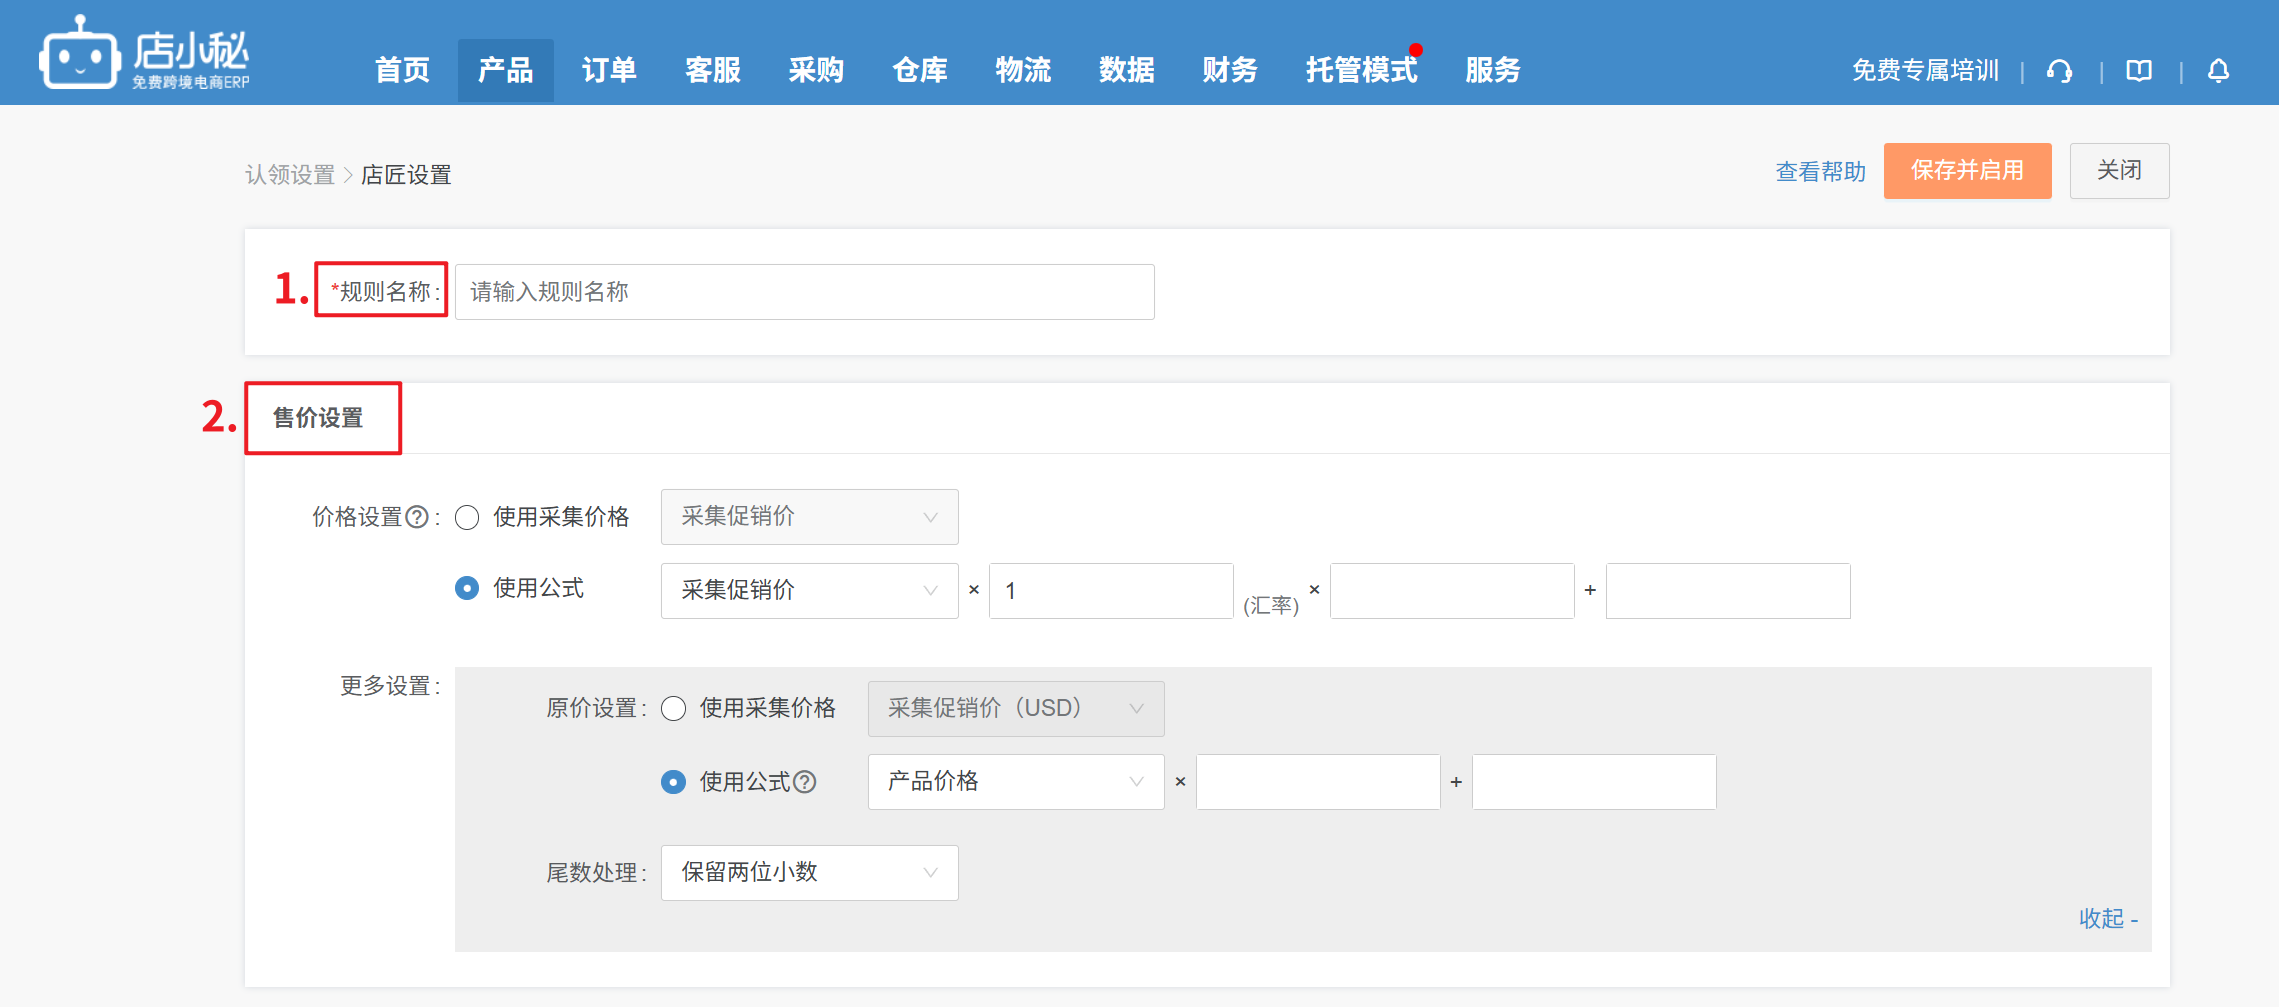
Task: Click help icon next to 价格设置
Action: pos(417,517)
